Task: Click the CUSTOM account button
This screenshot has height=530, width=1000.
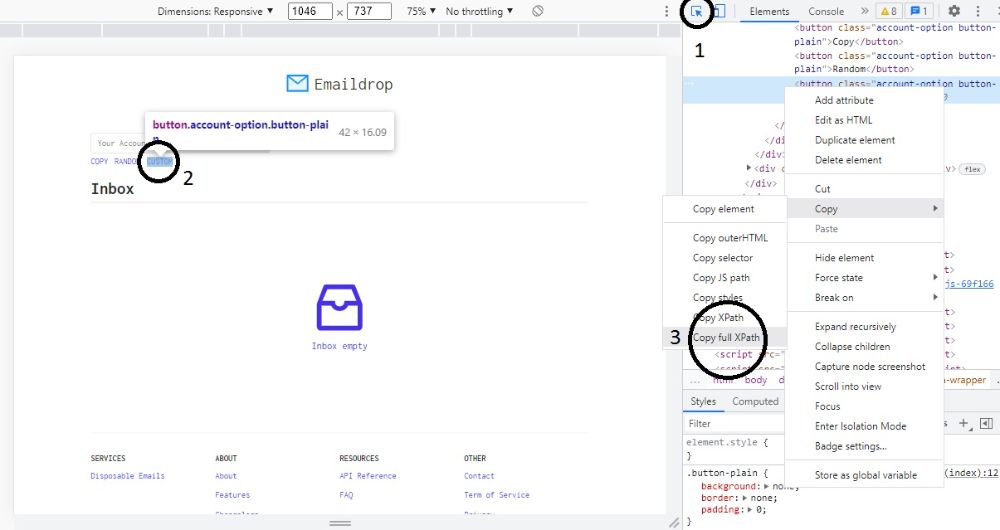Action: pyautogui.click(x=159, y=161)
